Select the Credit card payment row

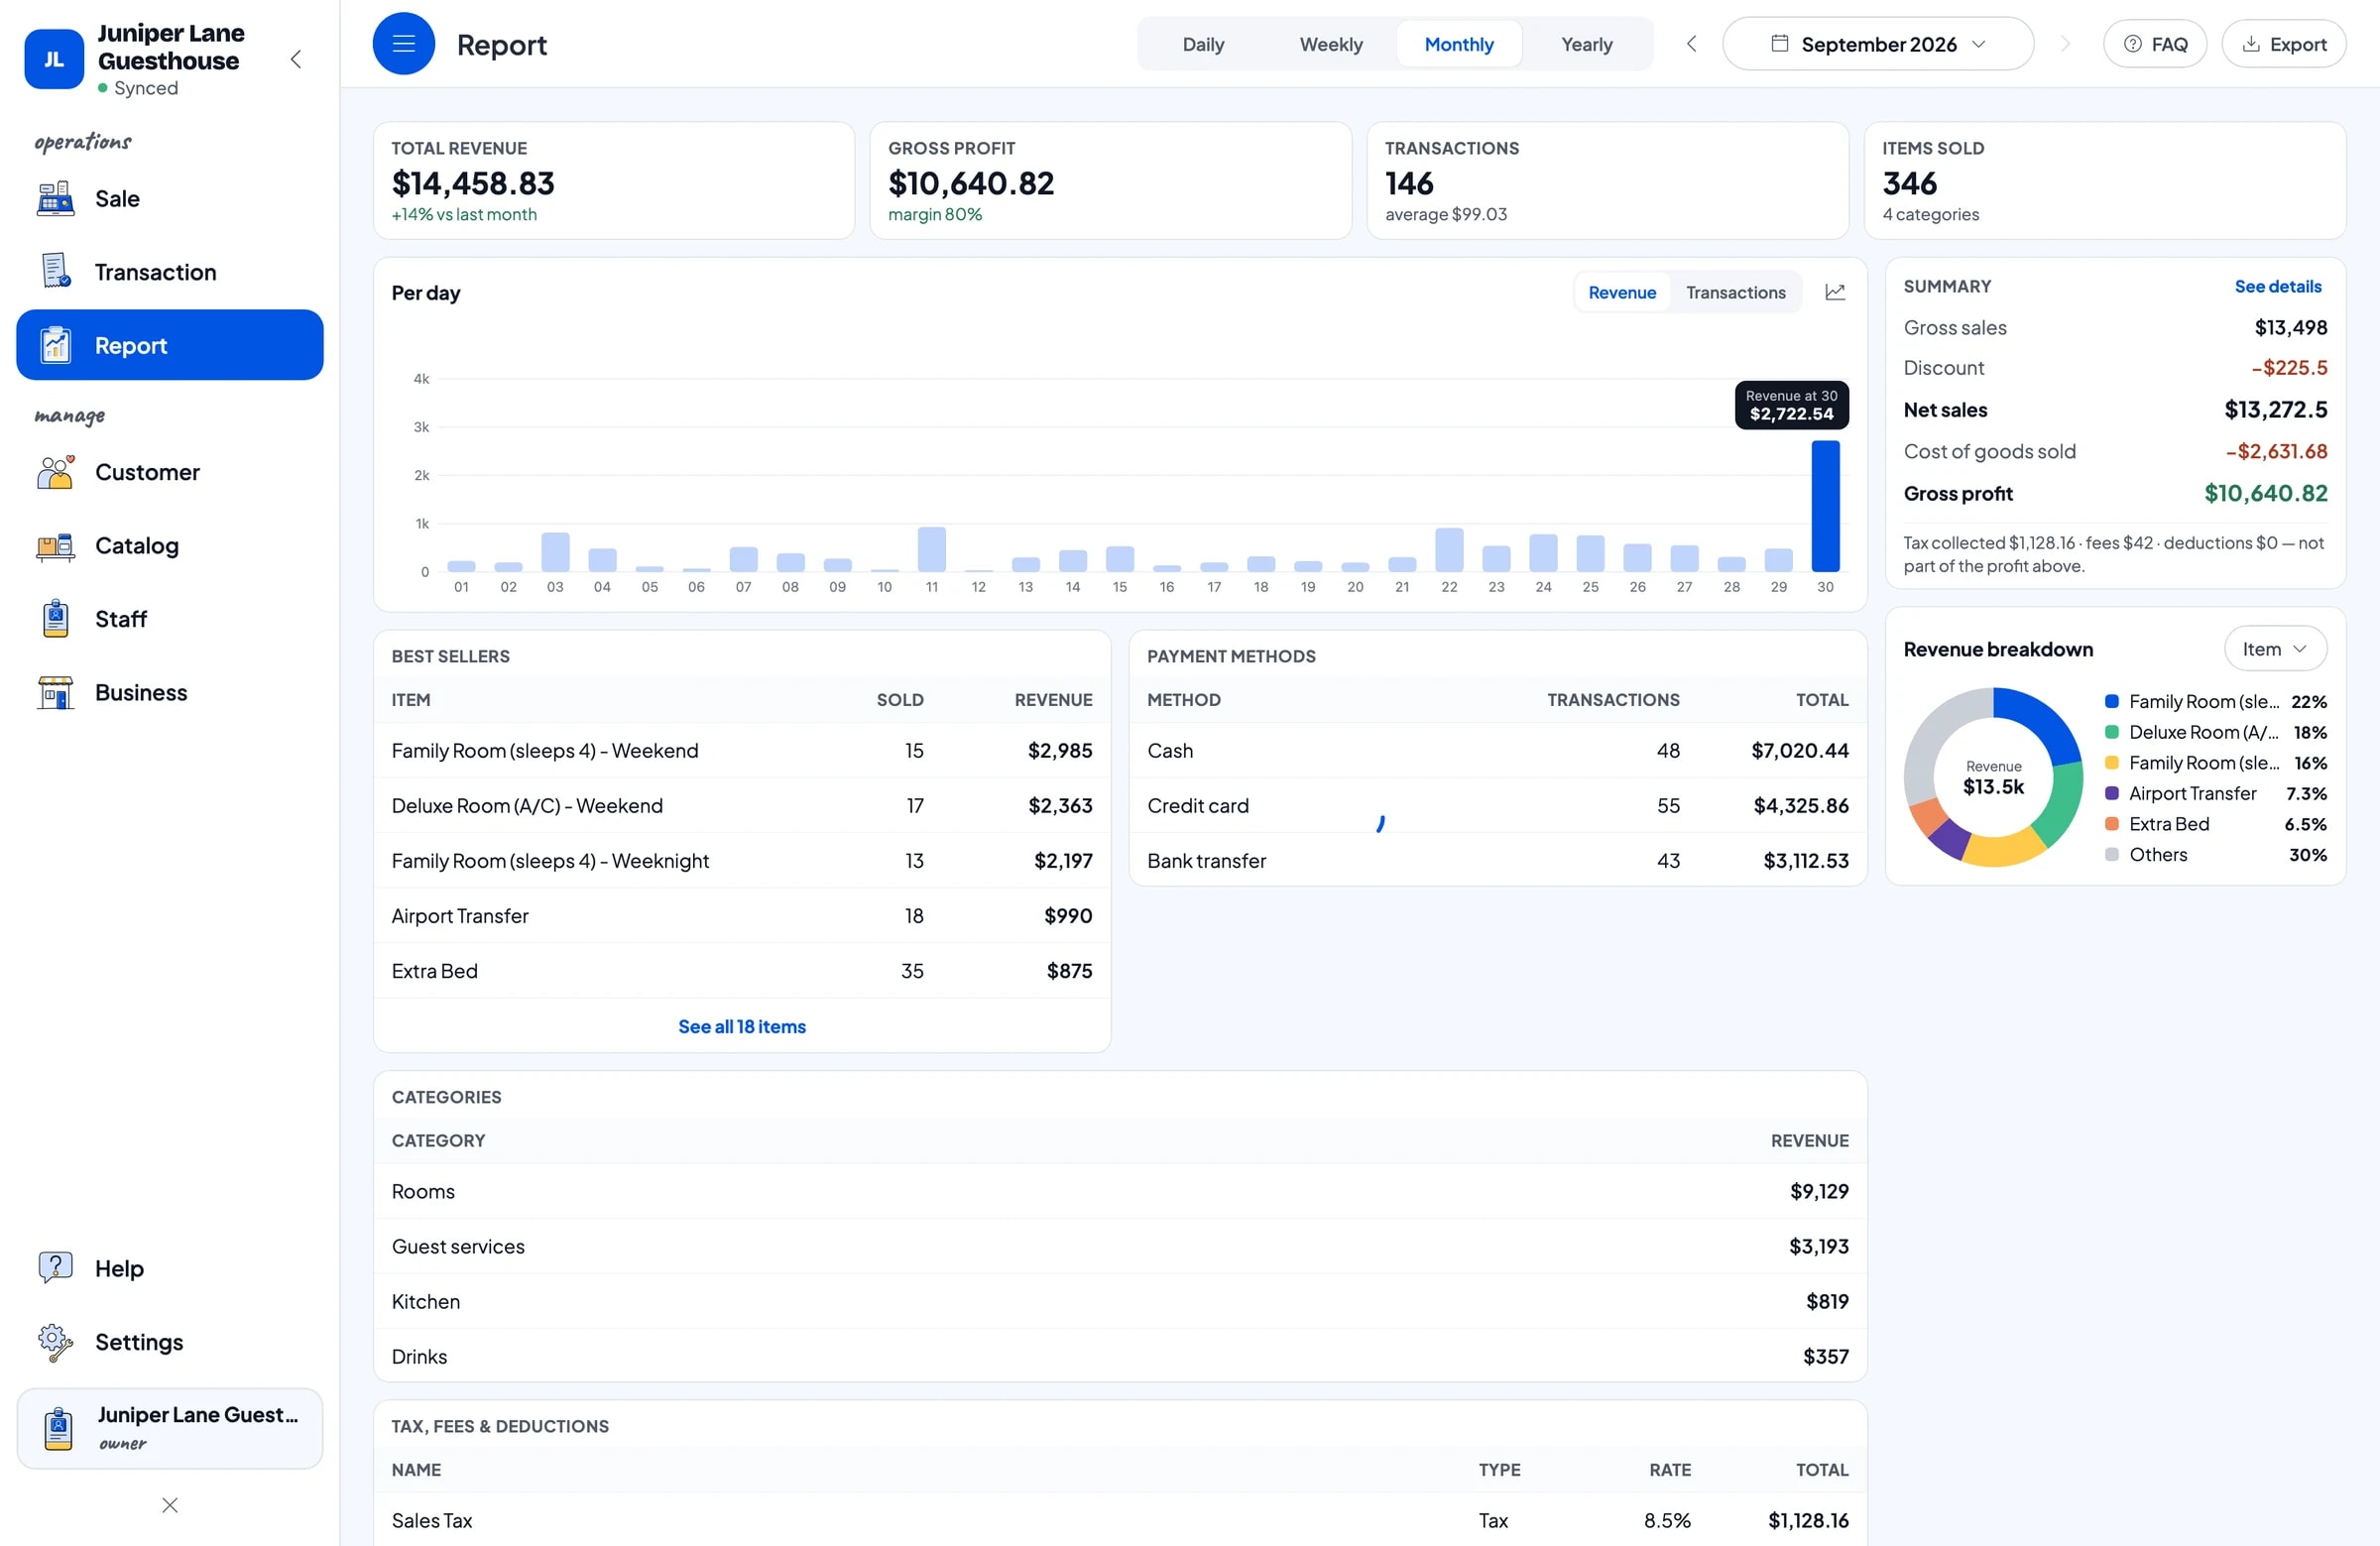click(x=1498, y=805)
